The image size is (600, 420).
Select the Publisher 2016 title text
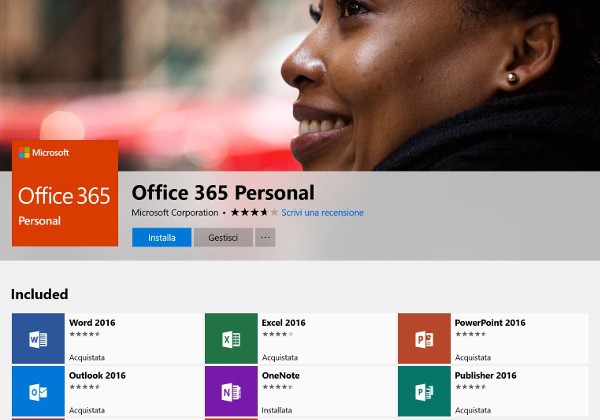pos(486,376)
